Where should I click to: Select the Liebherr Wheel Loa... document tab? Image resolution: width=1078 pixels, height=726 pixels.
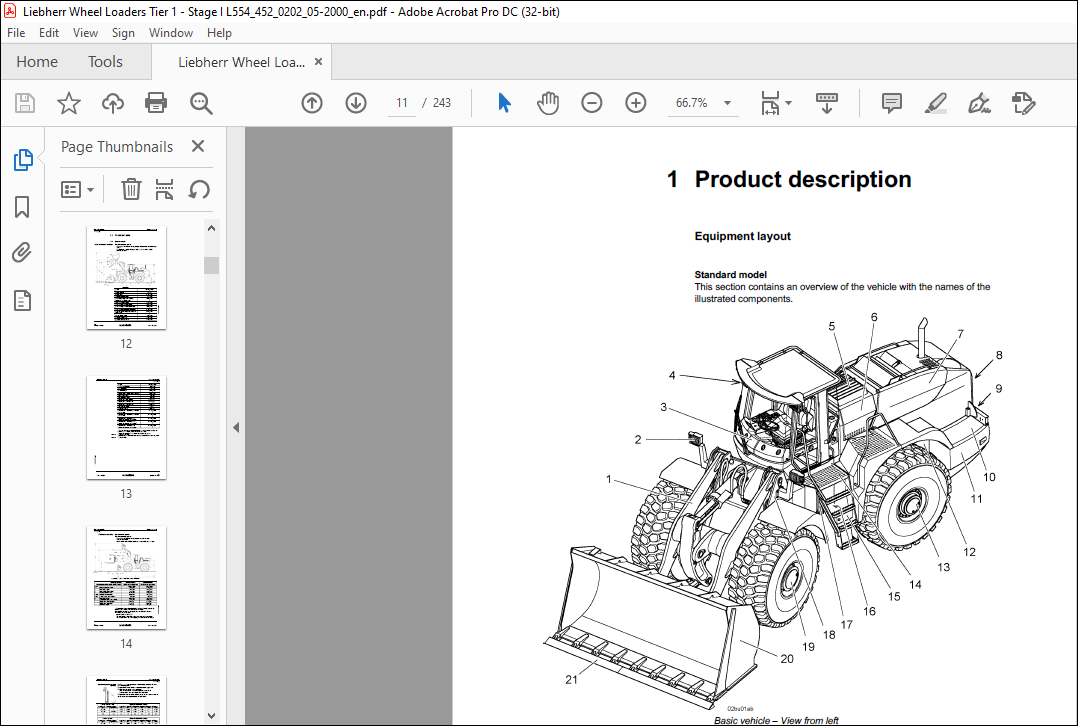click(x=241, y=62)
